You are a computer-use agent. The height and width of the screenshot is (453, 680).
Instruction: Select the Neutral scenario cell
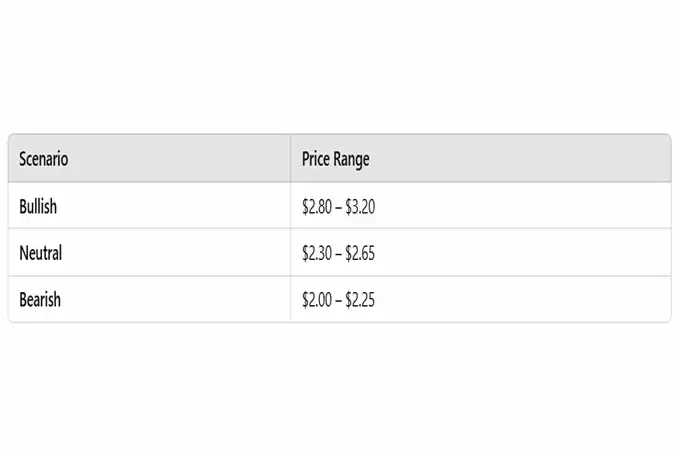pyautogui.click(x=41, y=253)
